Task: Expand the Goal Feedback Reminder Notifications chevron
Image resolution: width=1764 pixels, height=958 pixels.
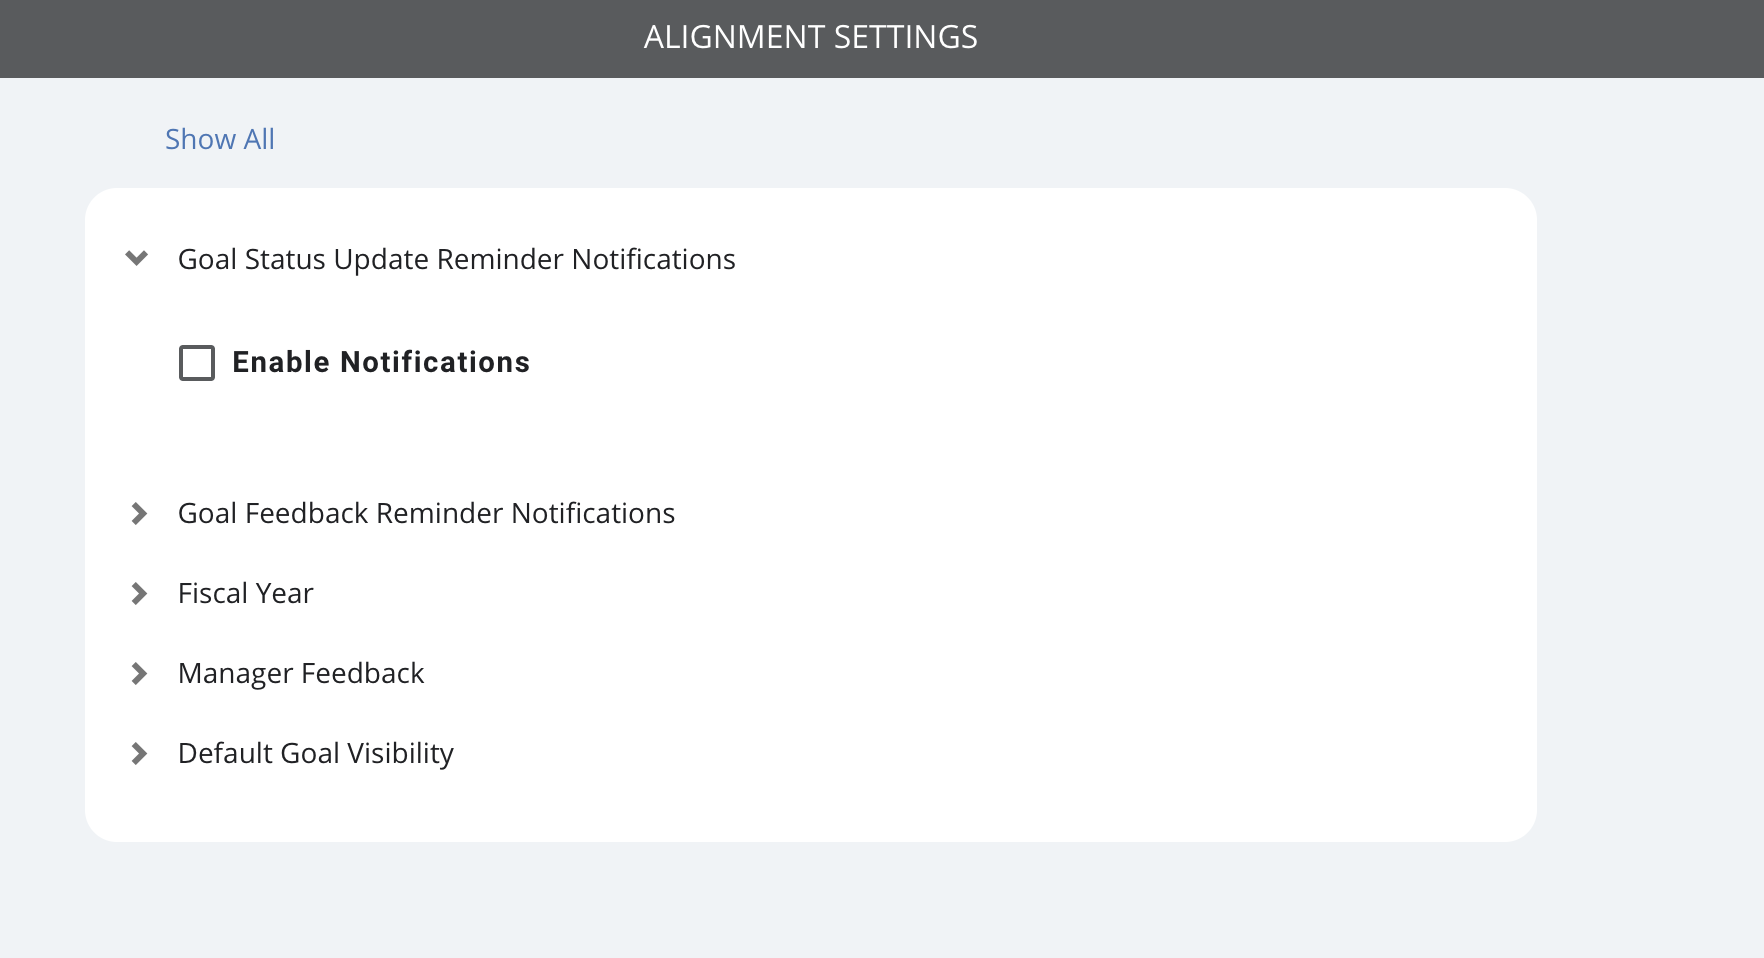Action: (x=139, y=513)
